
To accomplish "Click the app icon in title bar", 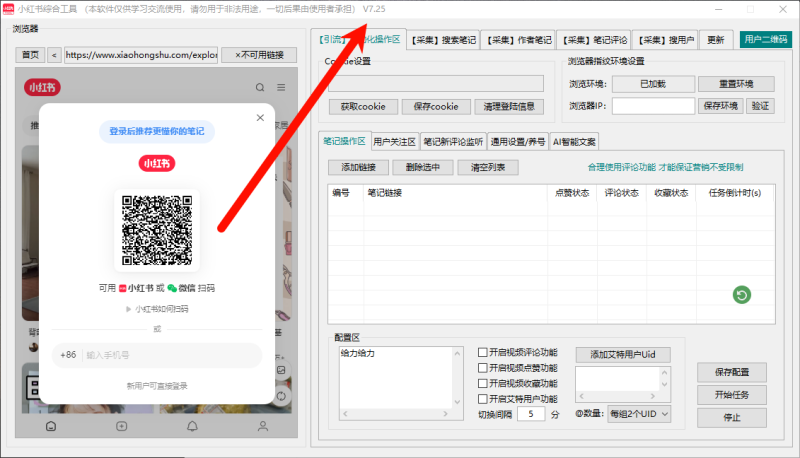I will click(x=8, y=9).
